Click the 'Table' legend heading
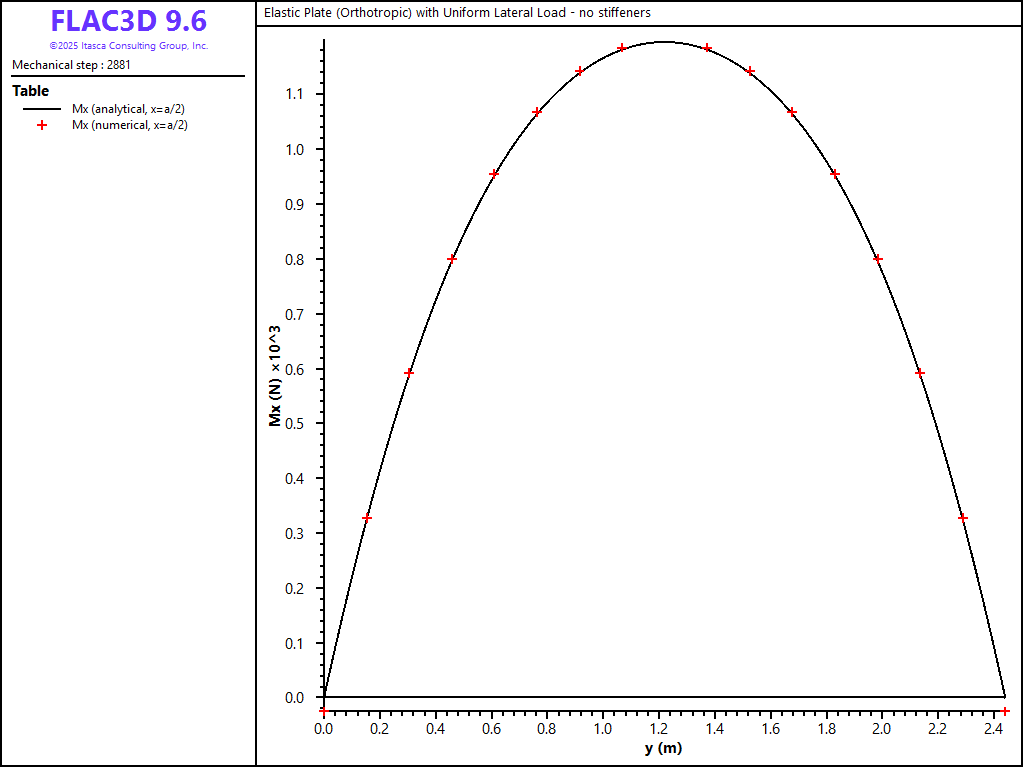The height and width of the screenshot is (768, 1024). [x=30, y=91]
